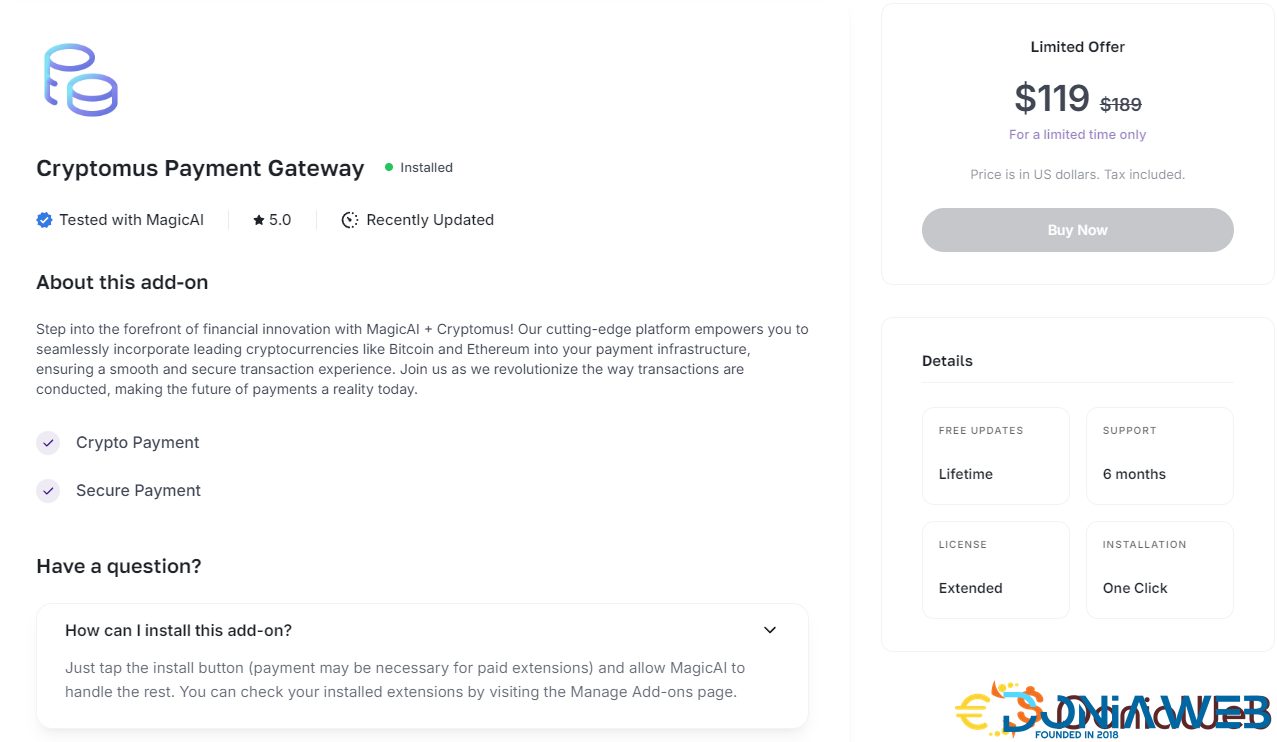1277x742 pixels.
Task: Click the Cryptomus coins logo icon
Action: coord(80,80)
